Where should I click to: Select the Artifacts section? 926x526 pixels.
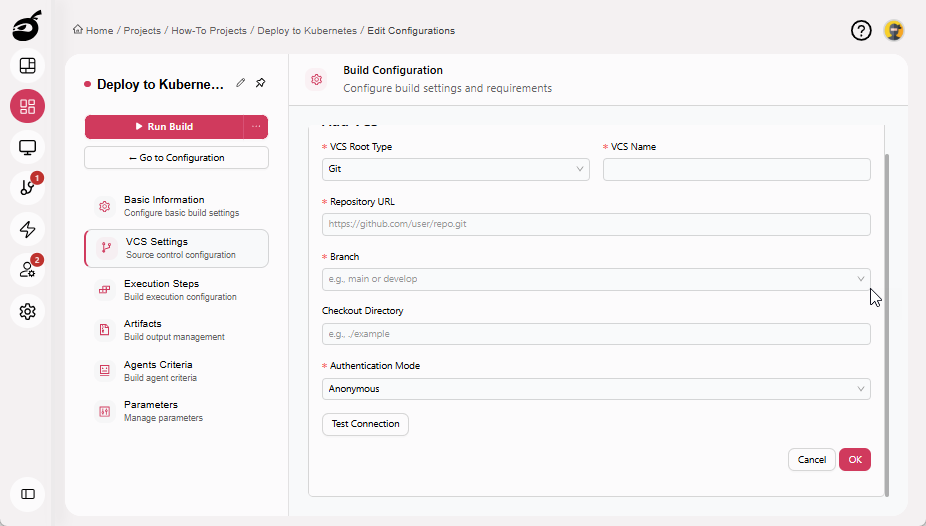(177, 330)
